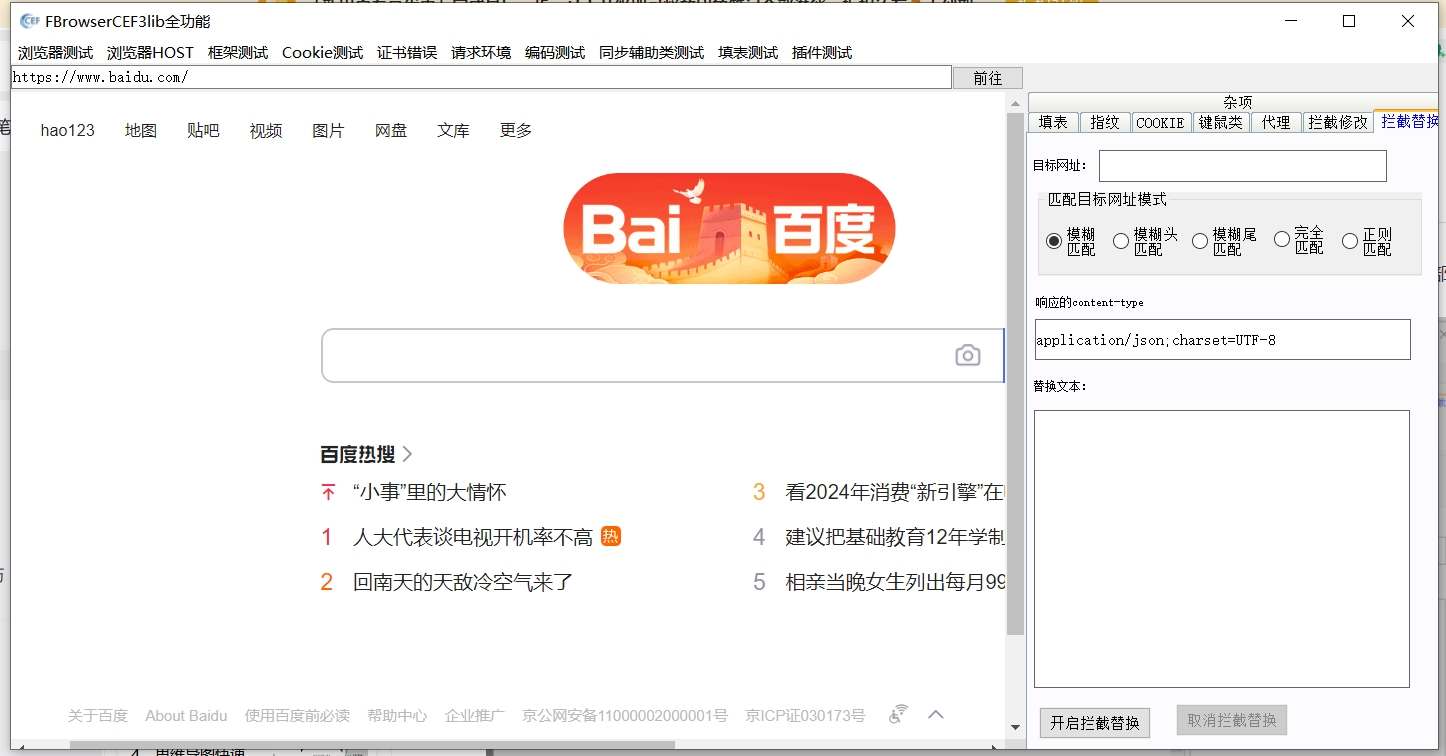
Task: Open the 视频 link
Action: [x=266, y=130]
